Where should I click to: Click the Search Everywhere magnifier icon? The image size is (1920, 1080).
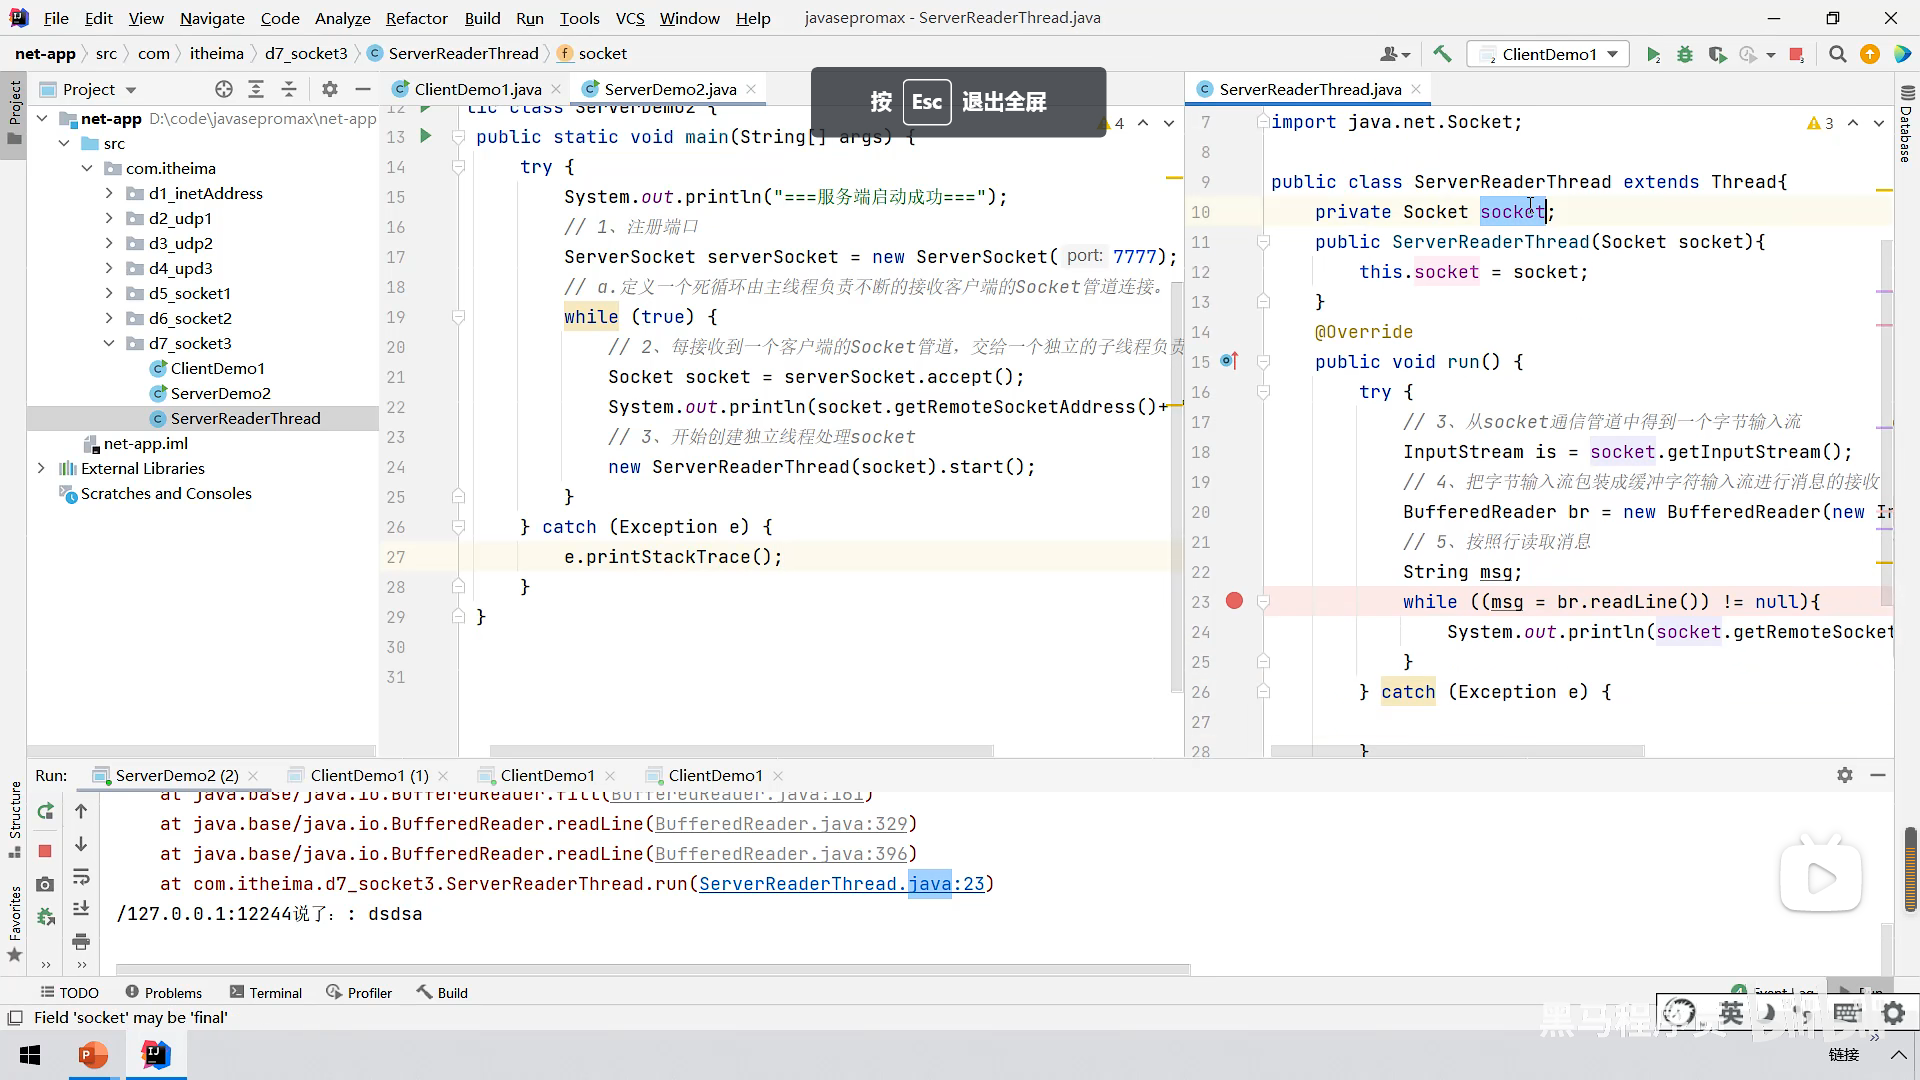1837,54
